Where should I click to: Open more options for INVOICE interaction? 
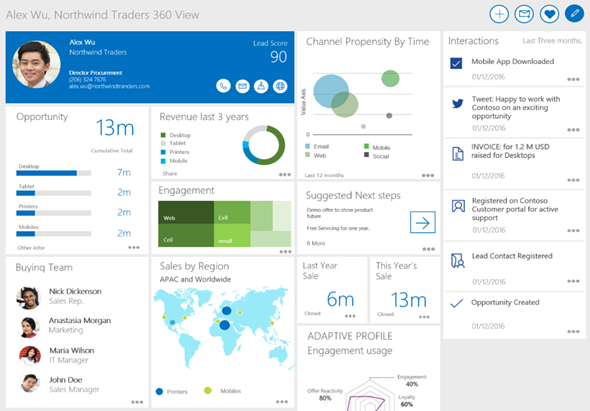point(573,180)
